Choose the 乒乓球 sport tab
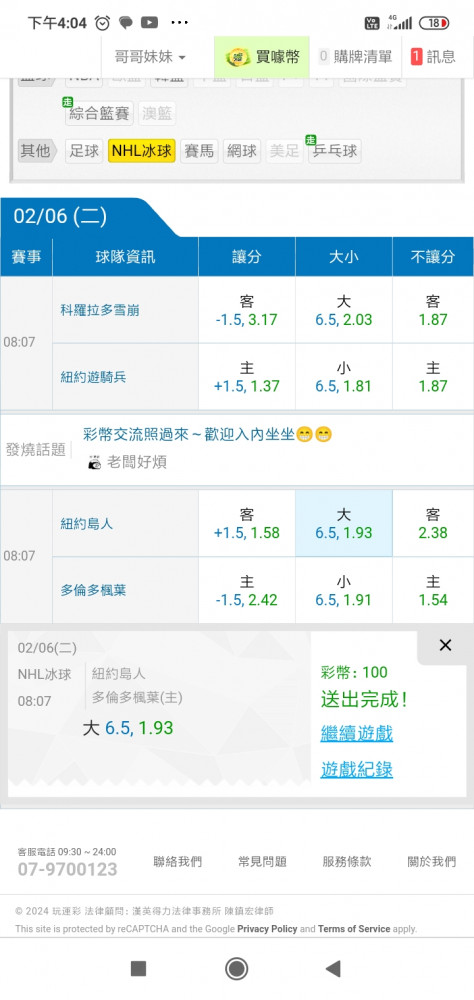474x1000 pixels. point(335,151)
